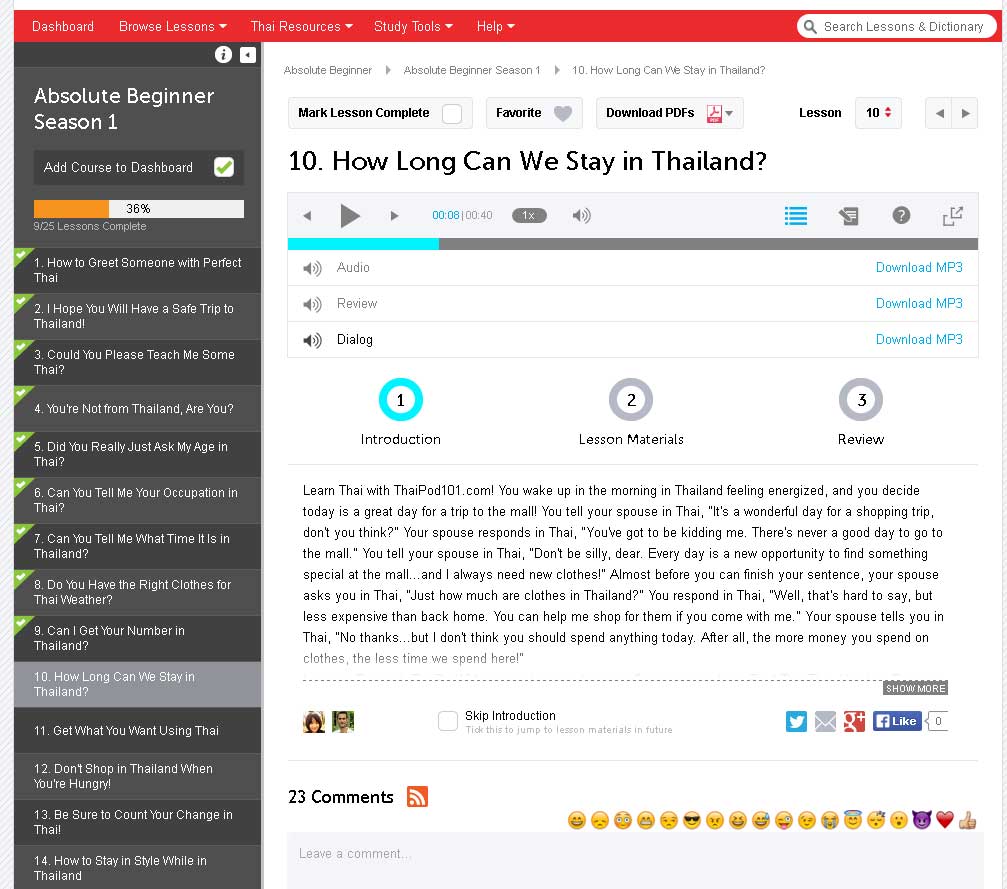The height and width of the screenshot is (889, 1007).
Task: Open Absolute Beginner breadcrumb
Action: [328, 71]
